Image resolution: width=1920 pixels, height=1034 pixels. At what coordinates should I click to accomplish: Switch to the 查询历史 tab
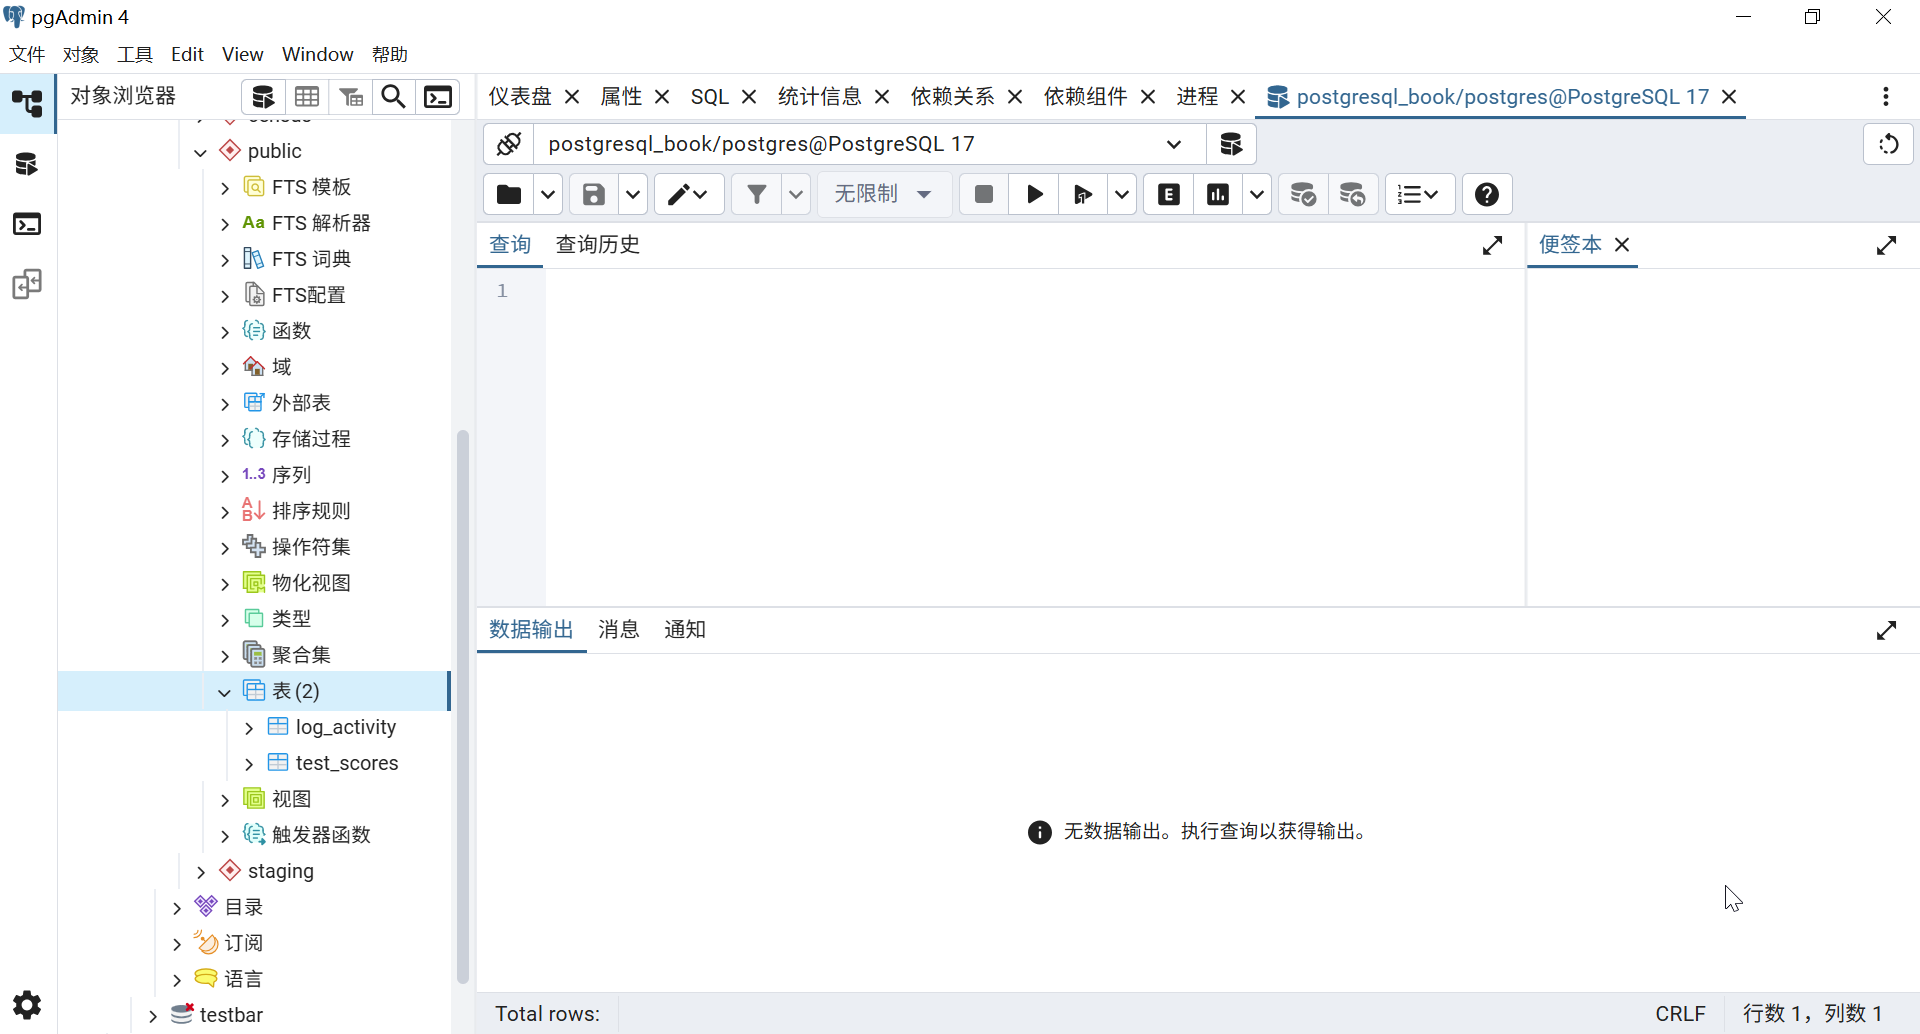pyautogui.click(x=597, y=245)
